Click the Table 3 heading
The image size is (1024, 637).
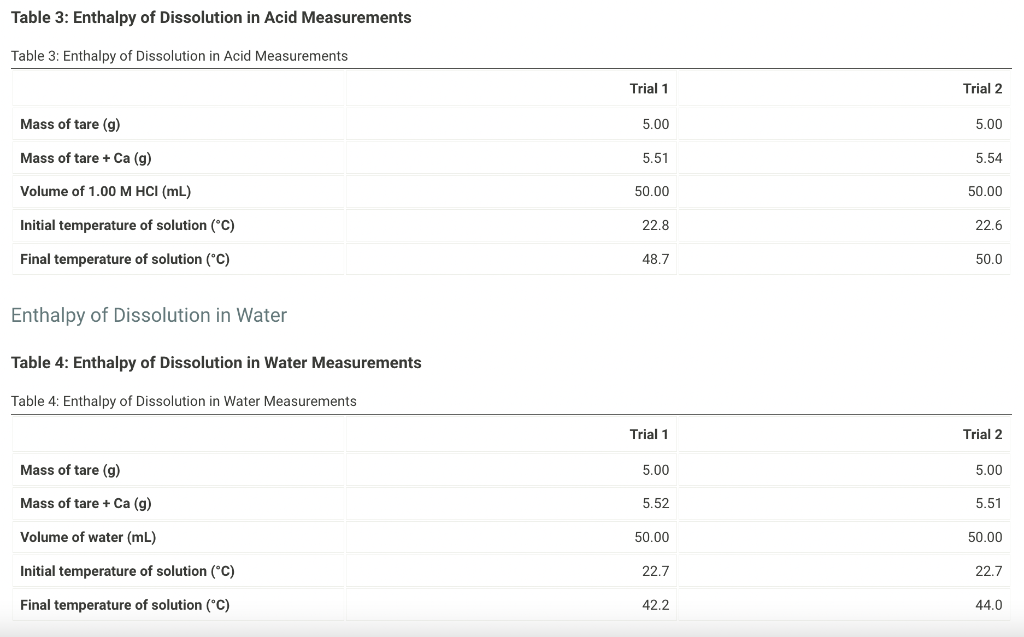coord(210,17)
